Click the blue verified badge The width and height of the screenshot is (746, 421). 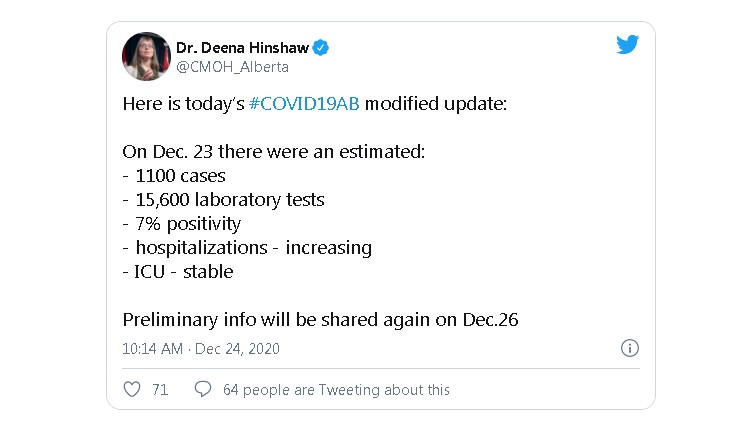coord(322,47)
